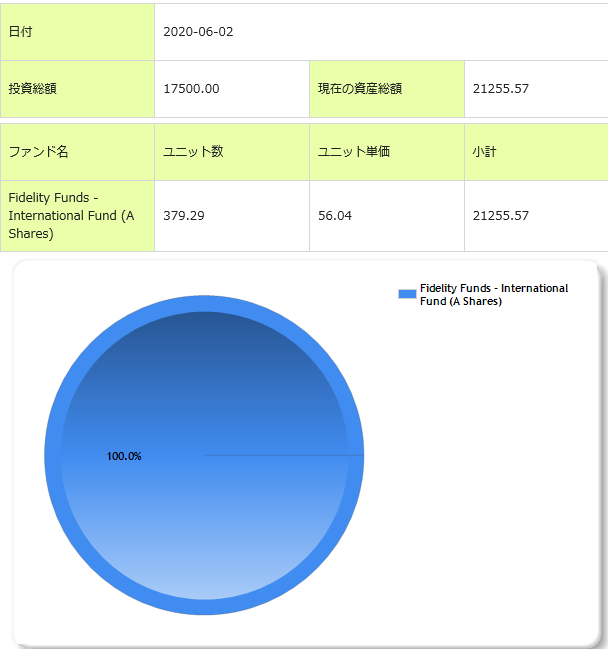Viewport: 608px width, 649px height.
Task: Click the ユニット単価 column header
Action: 353,152
